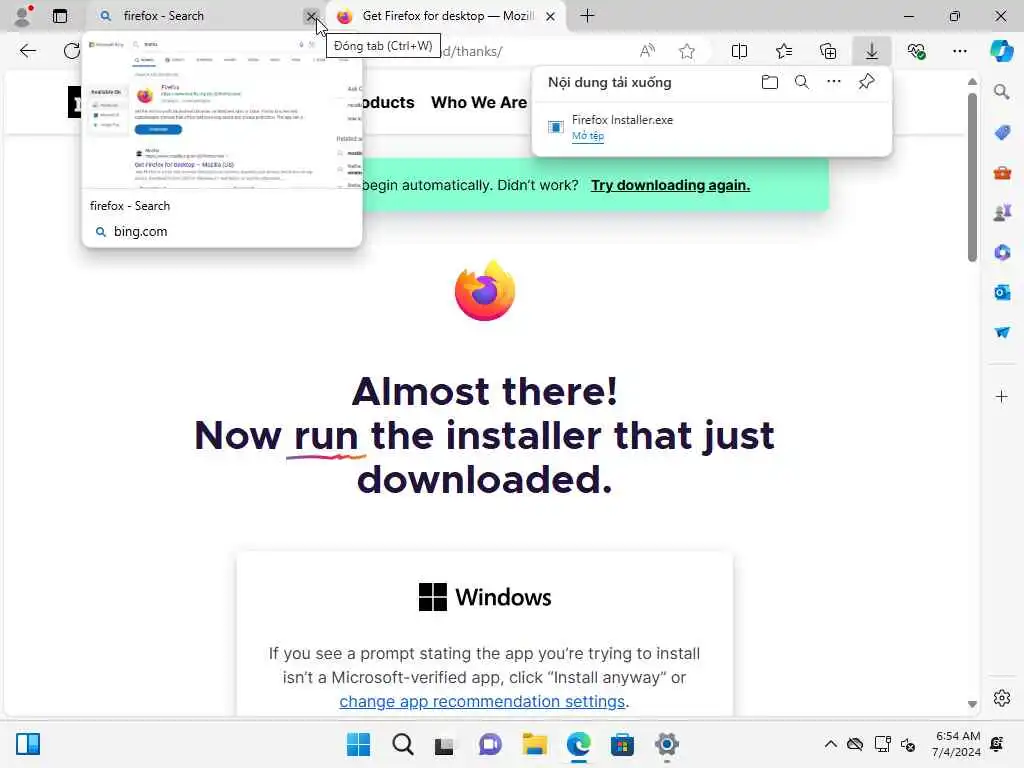Open sidebar Outlook icon
The width and height of the screenshot is (1024, 768).
[1002, 293]
